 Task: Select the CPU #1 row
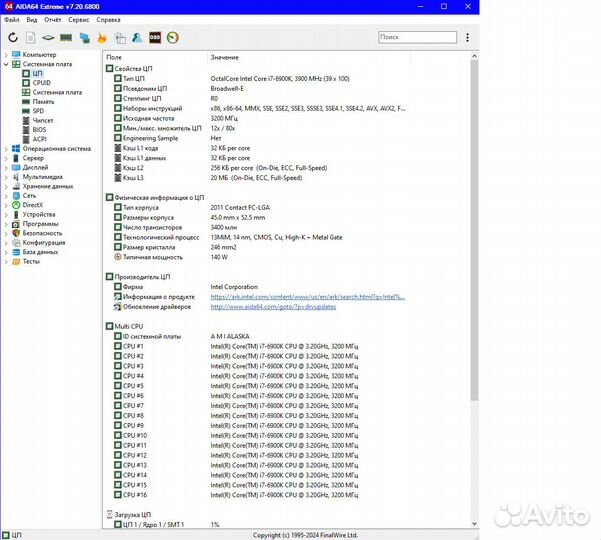click(256, 346)
